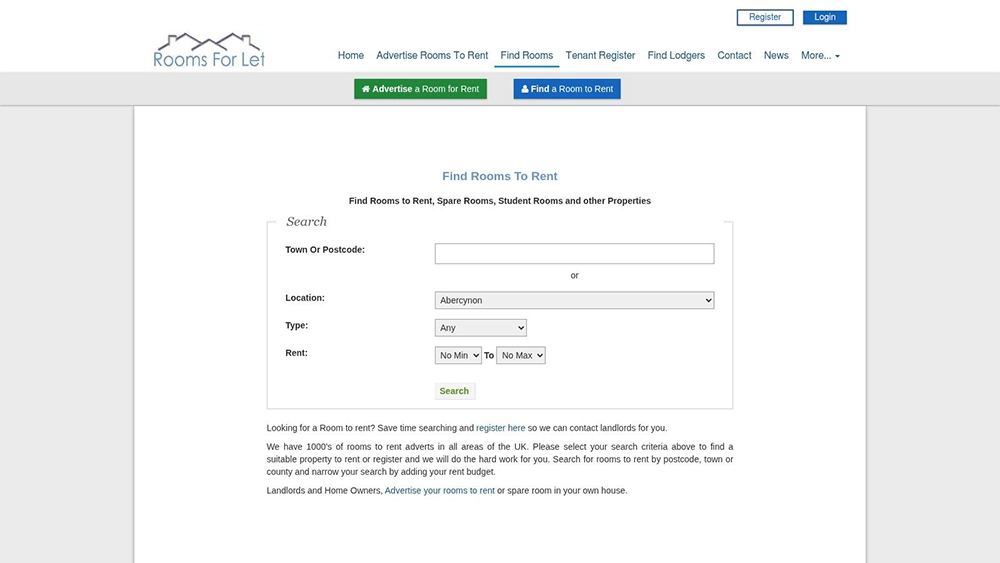Click the 'Search' legend text
This screenshot has width=1000, height=563.
[306, 221]
